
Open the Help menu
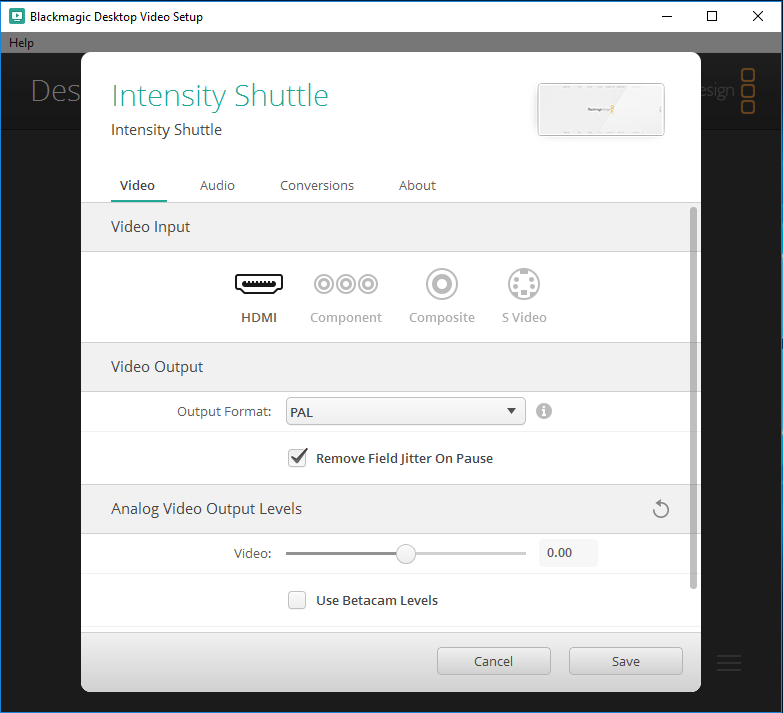[x=21, y=43]
